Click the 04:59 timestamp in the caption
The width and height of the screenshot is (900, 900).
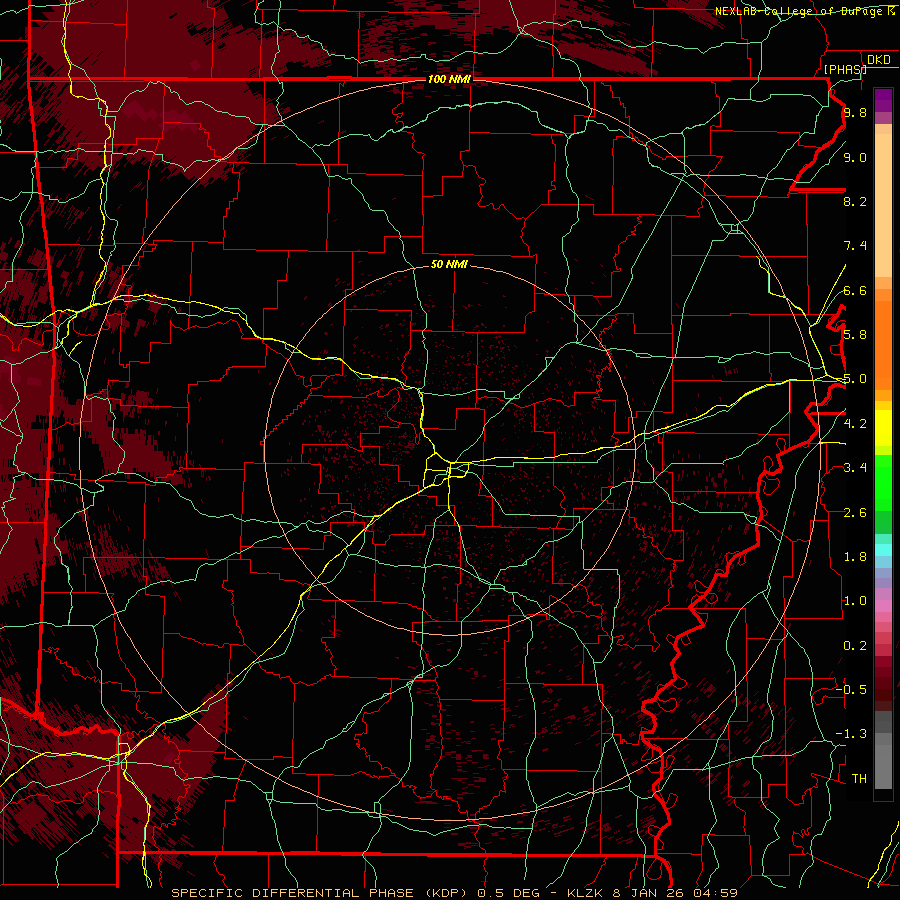pos(714,893)
